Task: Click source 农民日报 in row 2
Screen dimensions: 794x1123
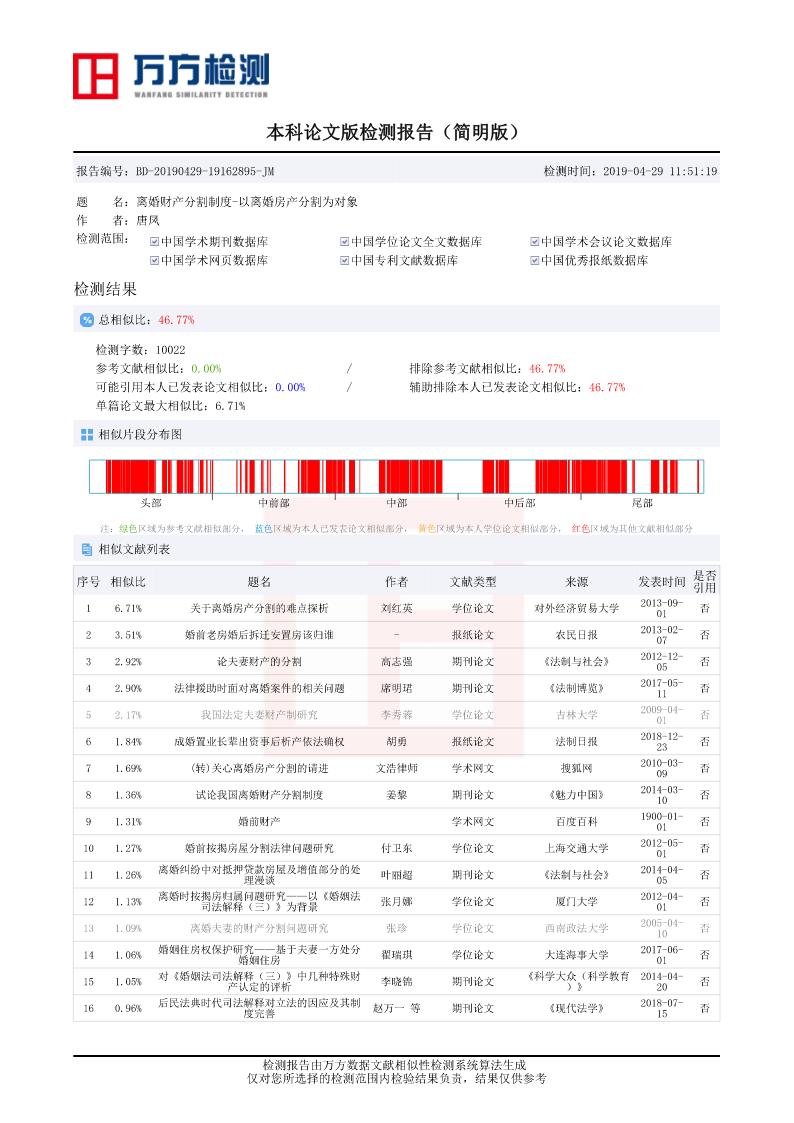Action: pos(576,635)
